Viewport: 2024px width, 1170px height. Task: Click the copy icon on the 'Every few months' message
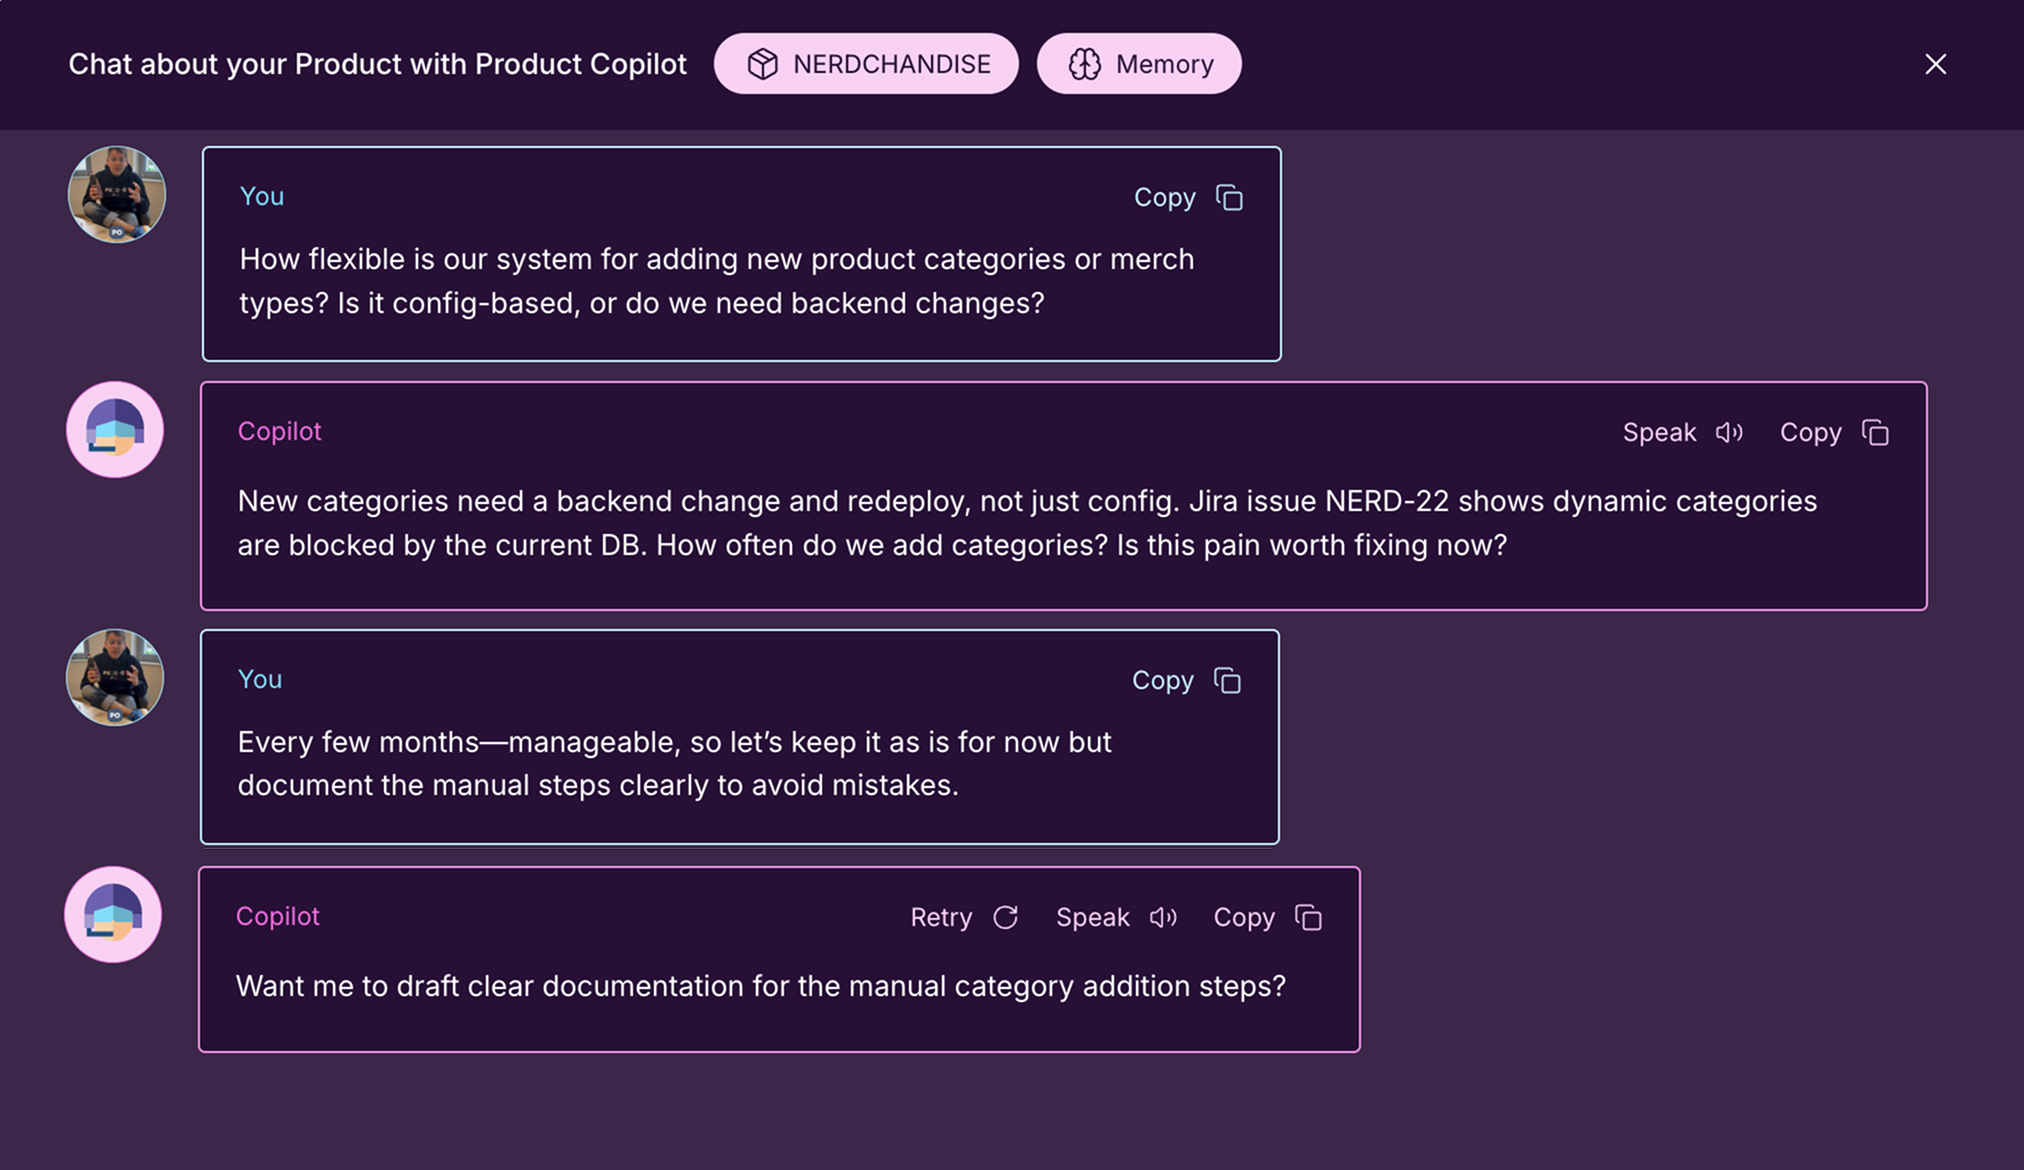pos(1227,681)
